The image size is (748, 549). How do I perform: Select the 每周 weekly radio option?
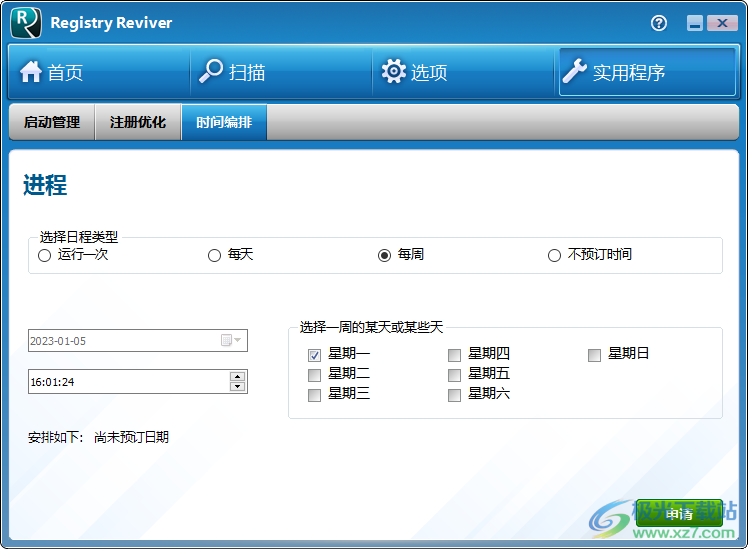tap(401, 255)
